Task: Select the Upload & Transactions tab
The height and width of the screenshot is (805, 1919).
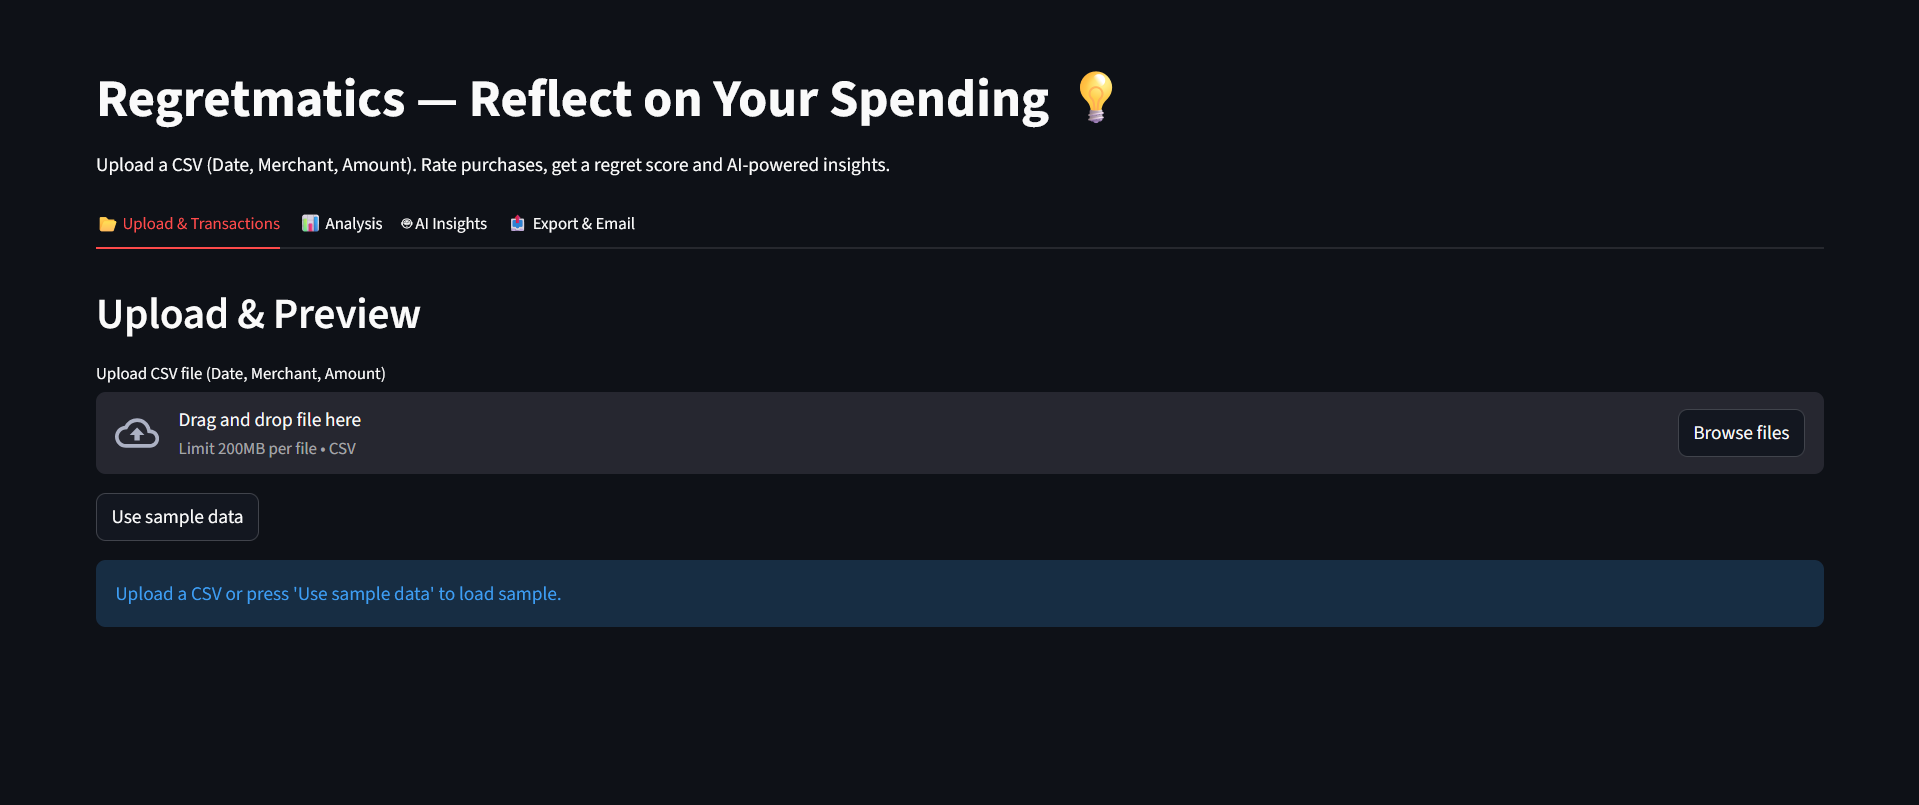Action: [x=201, y=224]
